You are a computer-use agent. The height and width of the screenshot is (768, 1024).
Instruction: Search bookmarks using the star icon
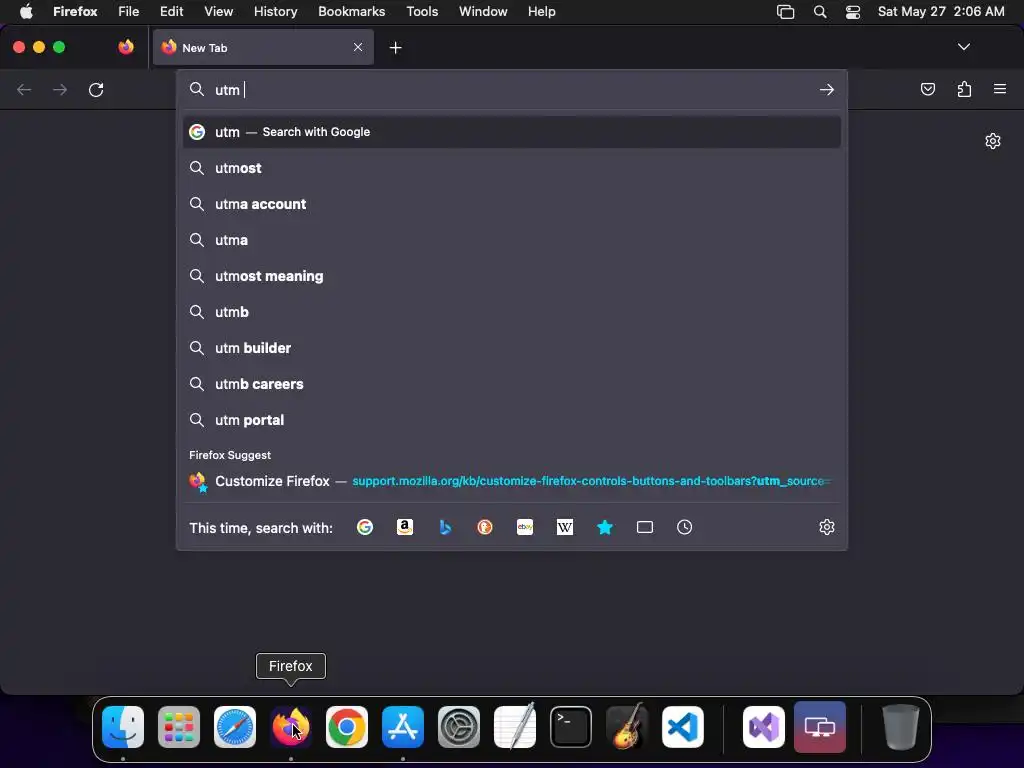click(605, 527)
